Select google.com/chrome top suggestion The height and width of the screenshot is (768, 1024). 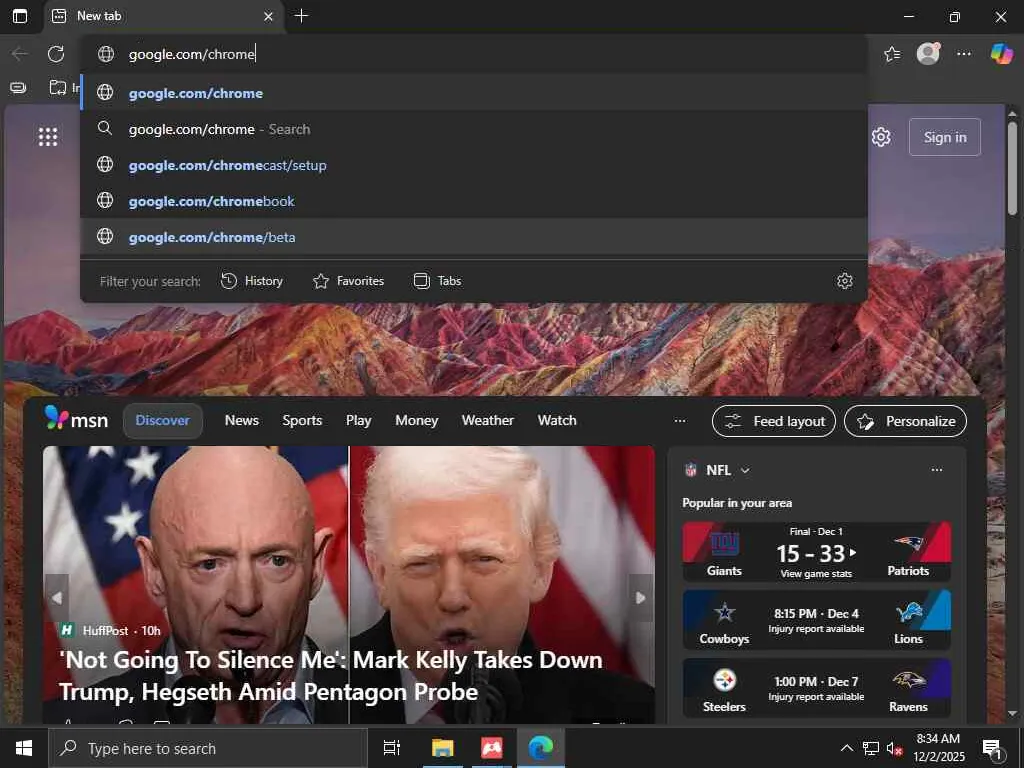tap(474, 93)
